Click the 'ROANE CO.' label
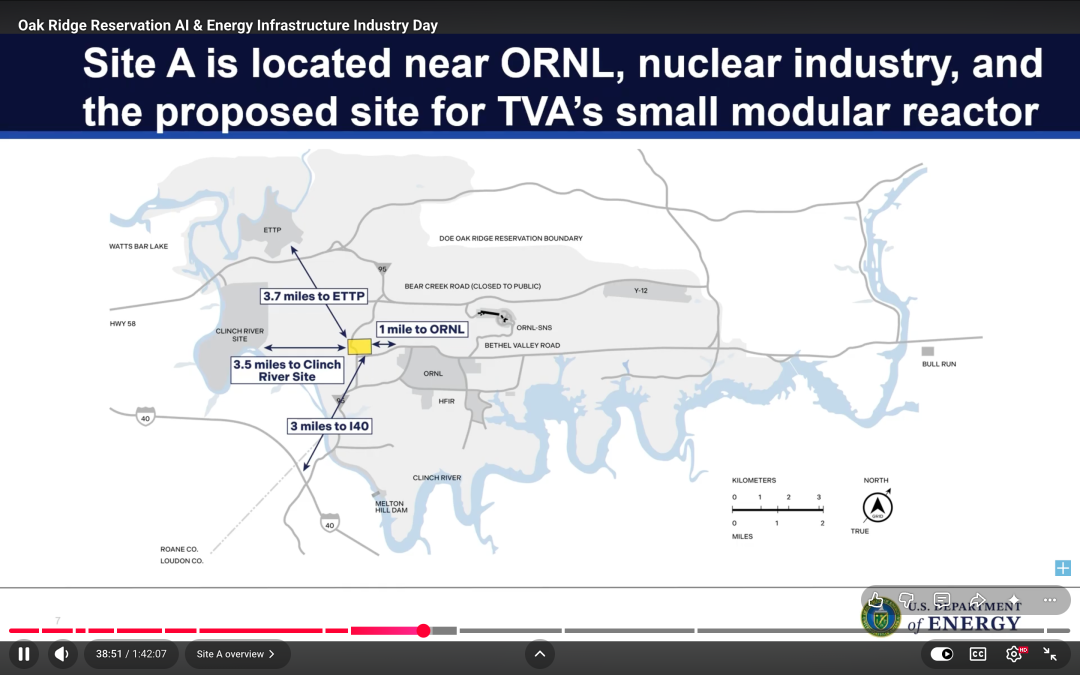This screenshot has height=675, width=1080. pos(179,549)
